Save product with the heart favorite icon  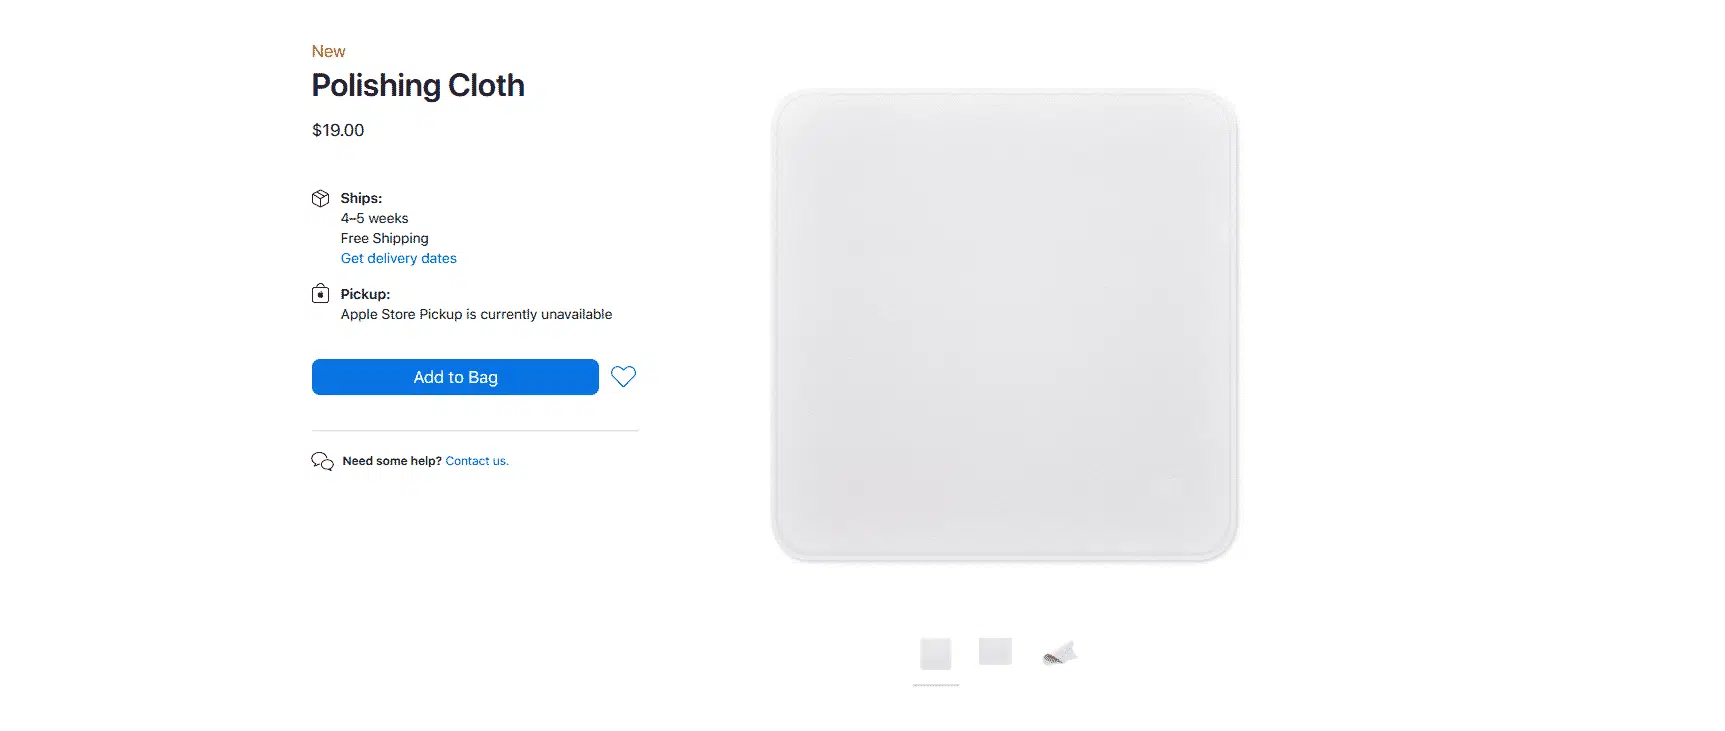click(623, 377)
